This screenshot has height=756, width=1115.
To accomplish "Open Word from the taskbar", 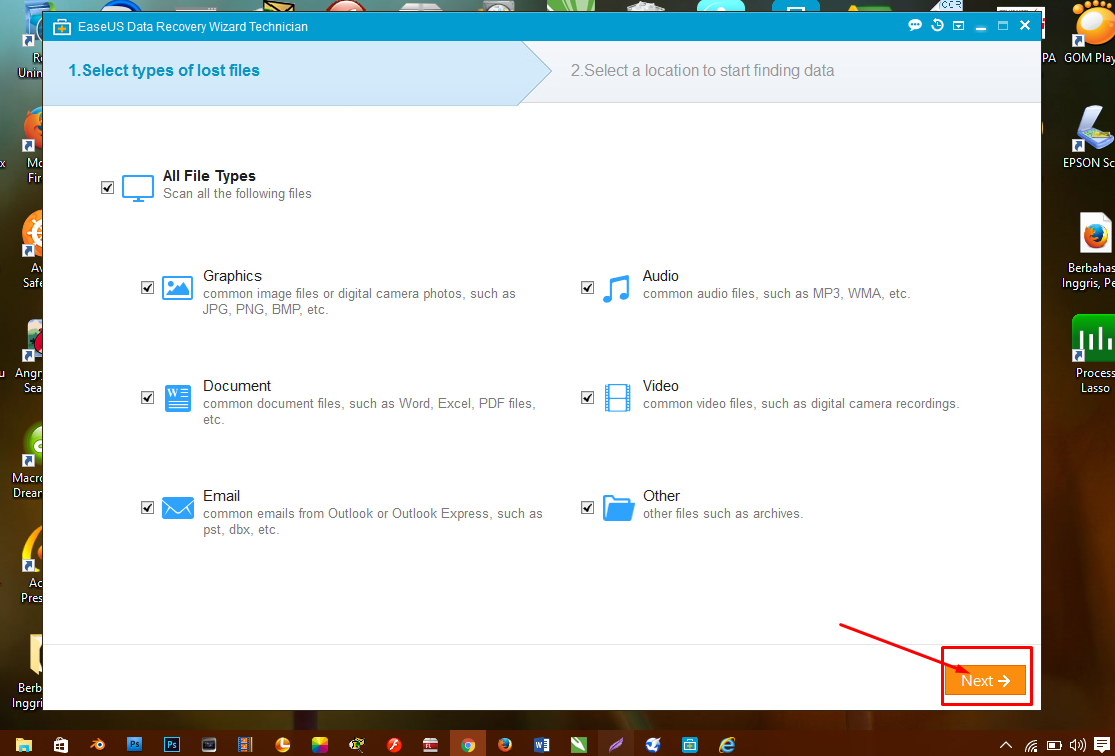I will coord(541,745).
